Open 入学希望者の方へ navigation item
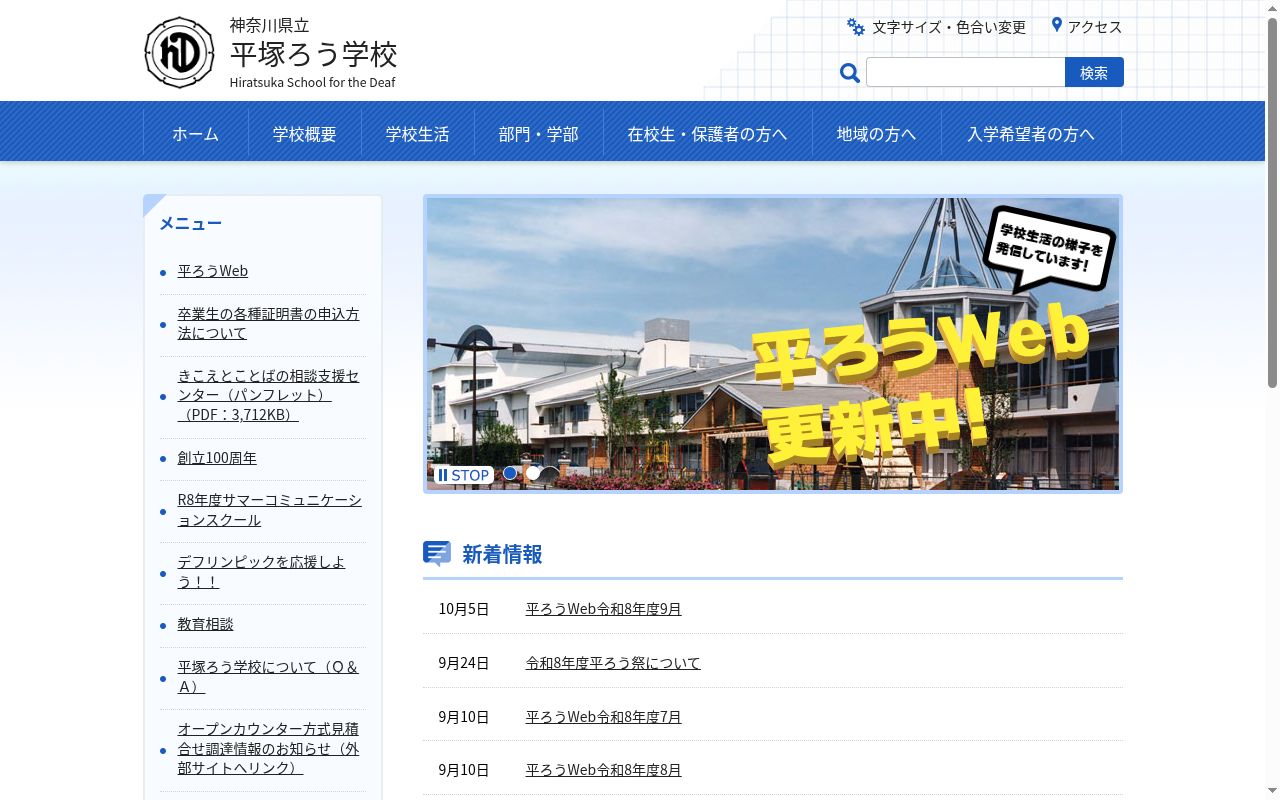This screenshot has height=800, width=1280. coord(1031,134)
